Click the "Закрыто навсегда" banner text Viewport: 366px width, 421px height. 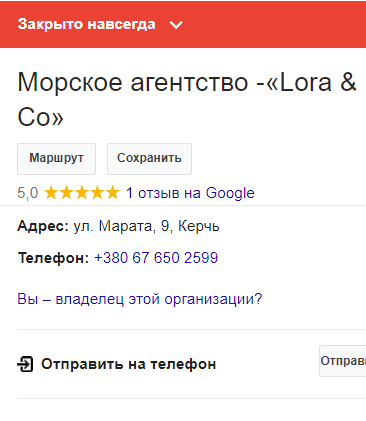click(x=87, y=24)
